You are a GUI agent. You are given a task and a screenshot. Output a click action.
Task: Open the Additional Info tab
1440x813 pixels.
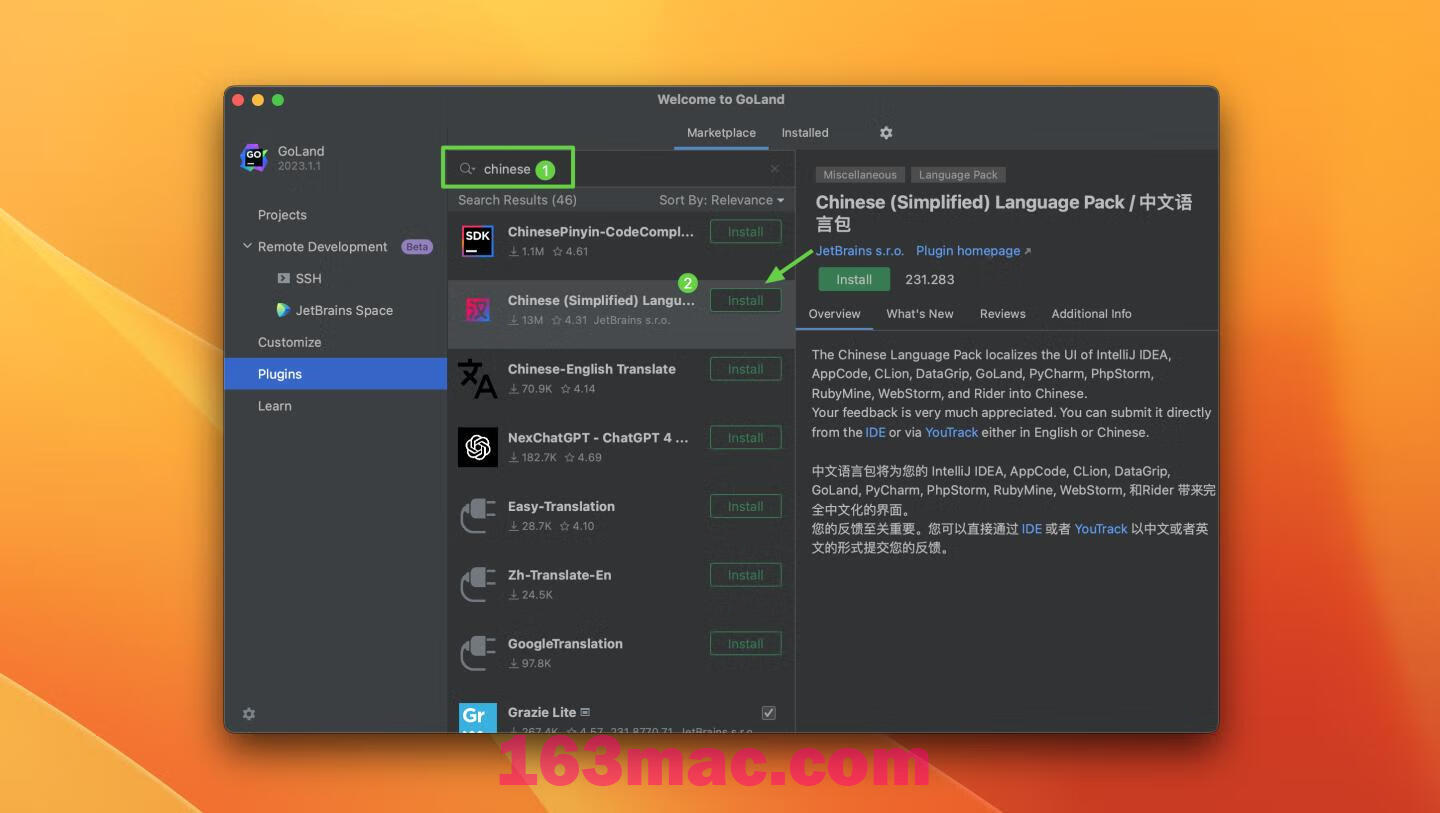pos(1092,314)
